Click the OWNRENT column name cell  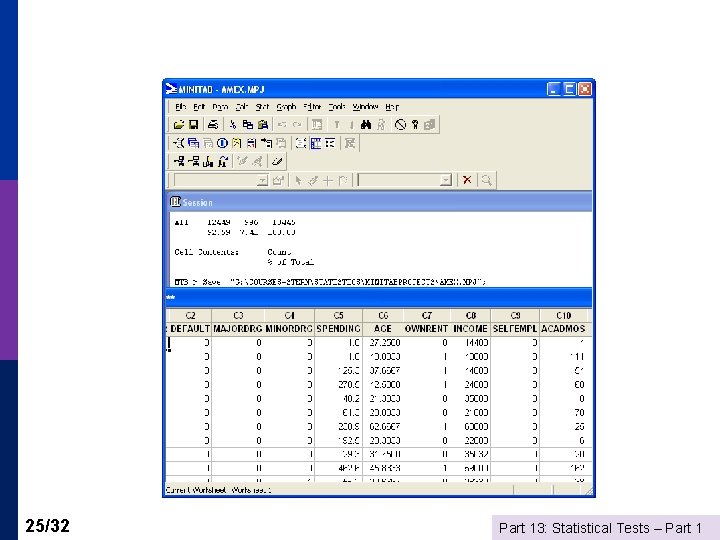pos(427,329)
